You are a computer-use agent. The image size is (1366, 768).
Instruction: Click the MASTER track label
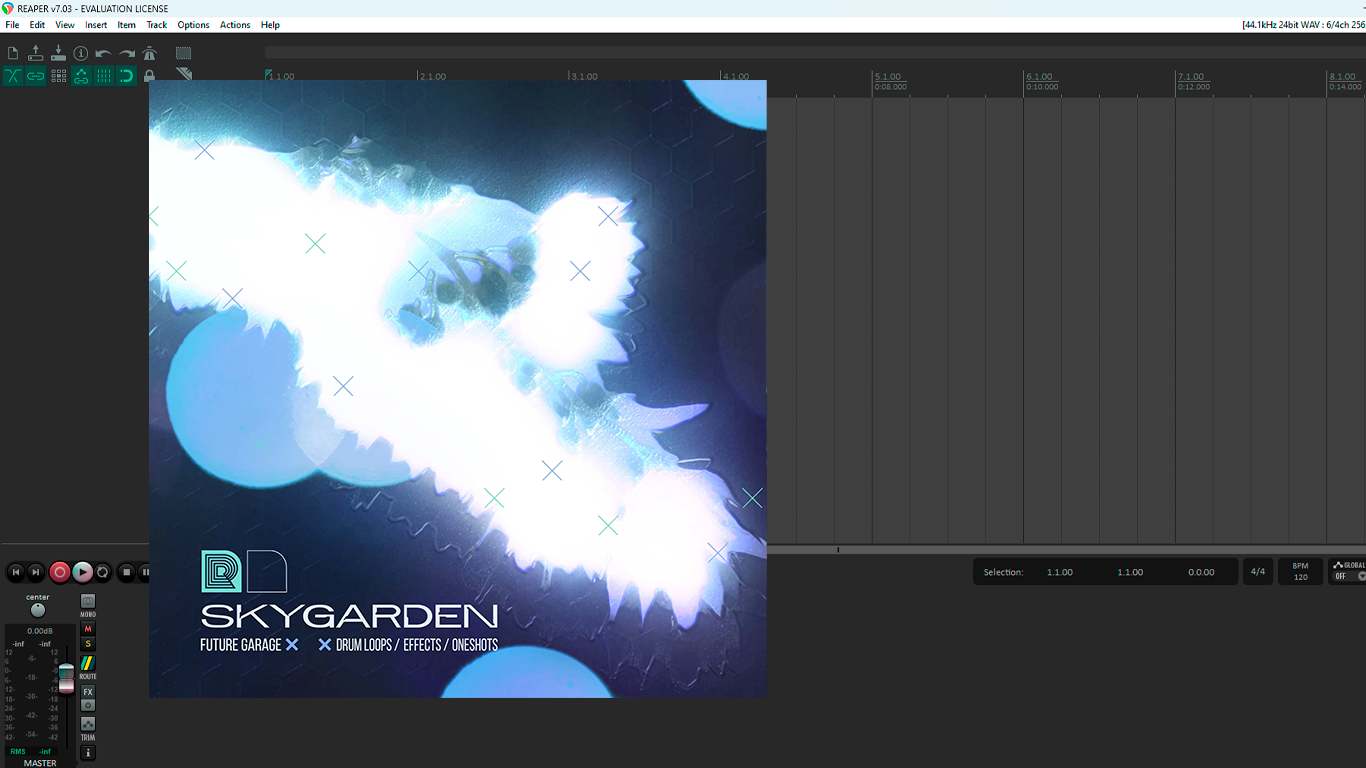[40, 763]
